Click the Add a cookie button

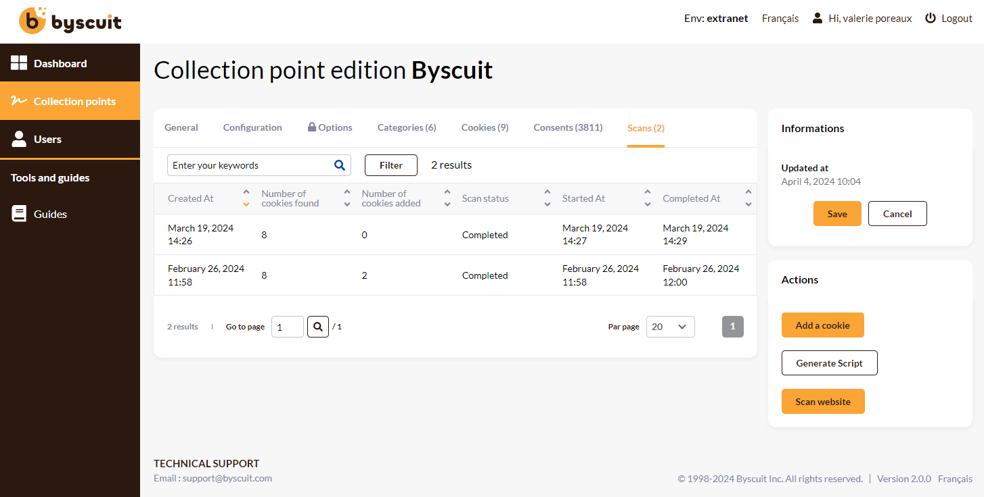click(823, 325)
